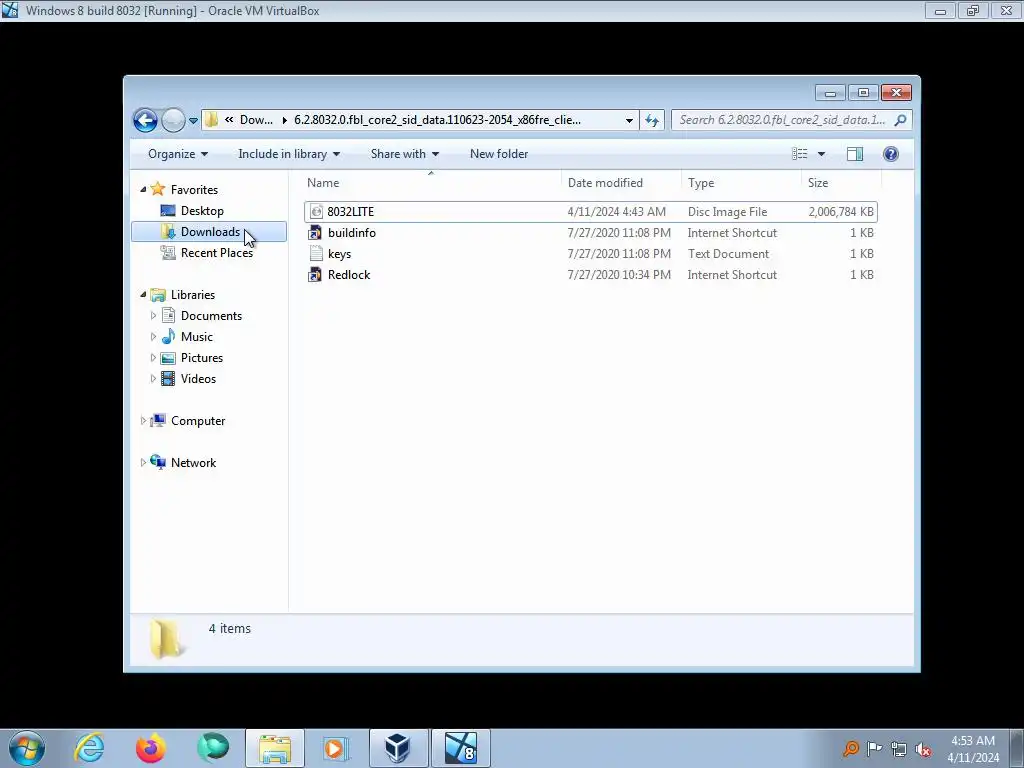Image resolution: width=1024 pixels, height=768 pixels.
Task: Click the Action Center flag tray icon
Action: 874,748
